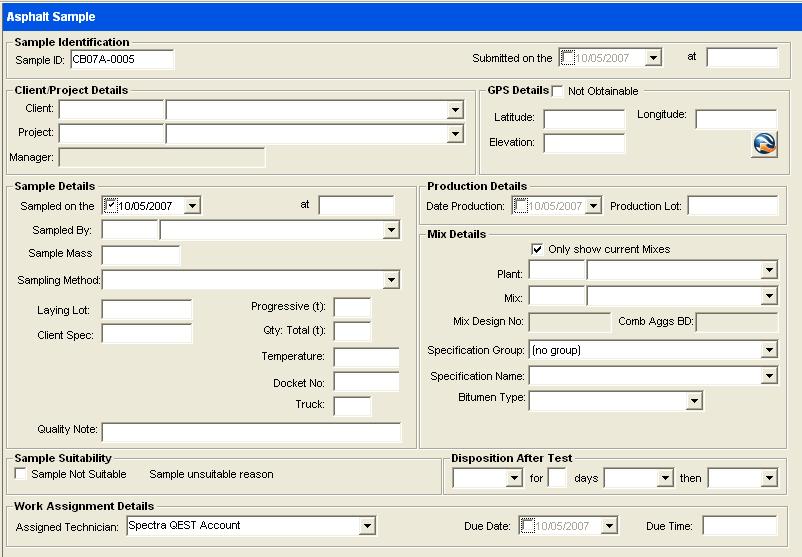Screen dimensions: 802x557
Task: Open the Client name dropdown
Action: click(455, 110)
